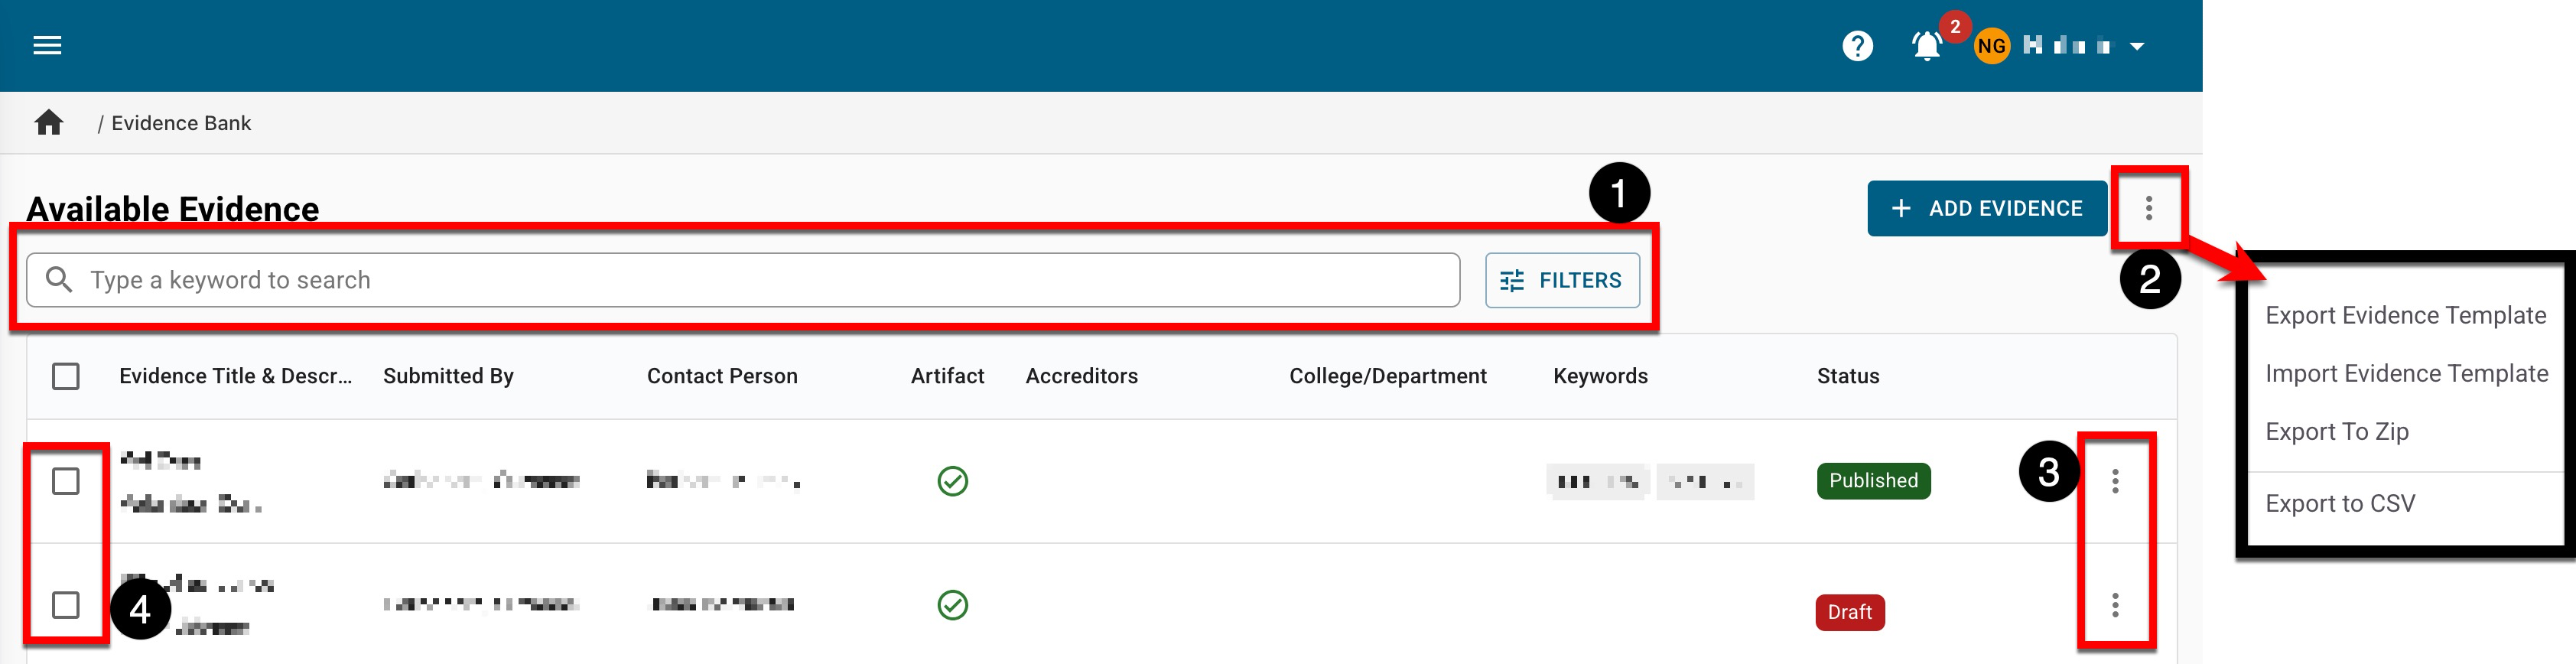Toggle the select-all header checkbox
Viewport: 2576px width, 664px height.
[x=66, y=376]
